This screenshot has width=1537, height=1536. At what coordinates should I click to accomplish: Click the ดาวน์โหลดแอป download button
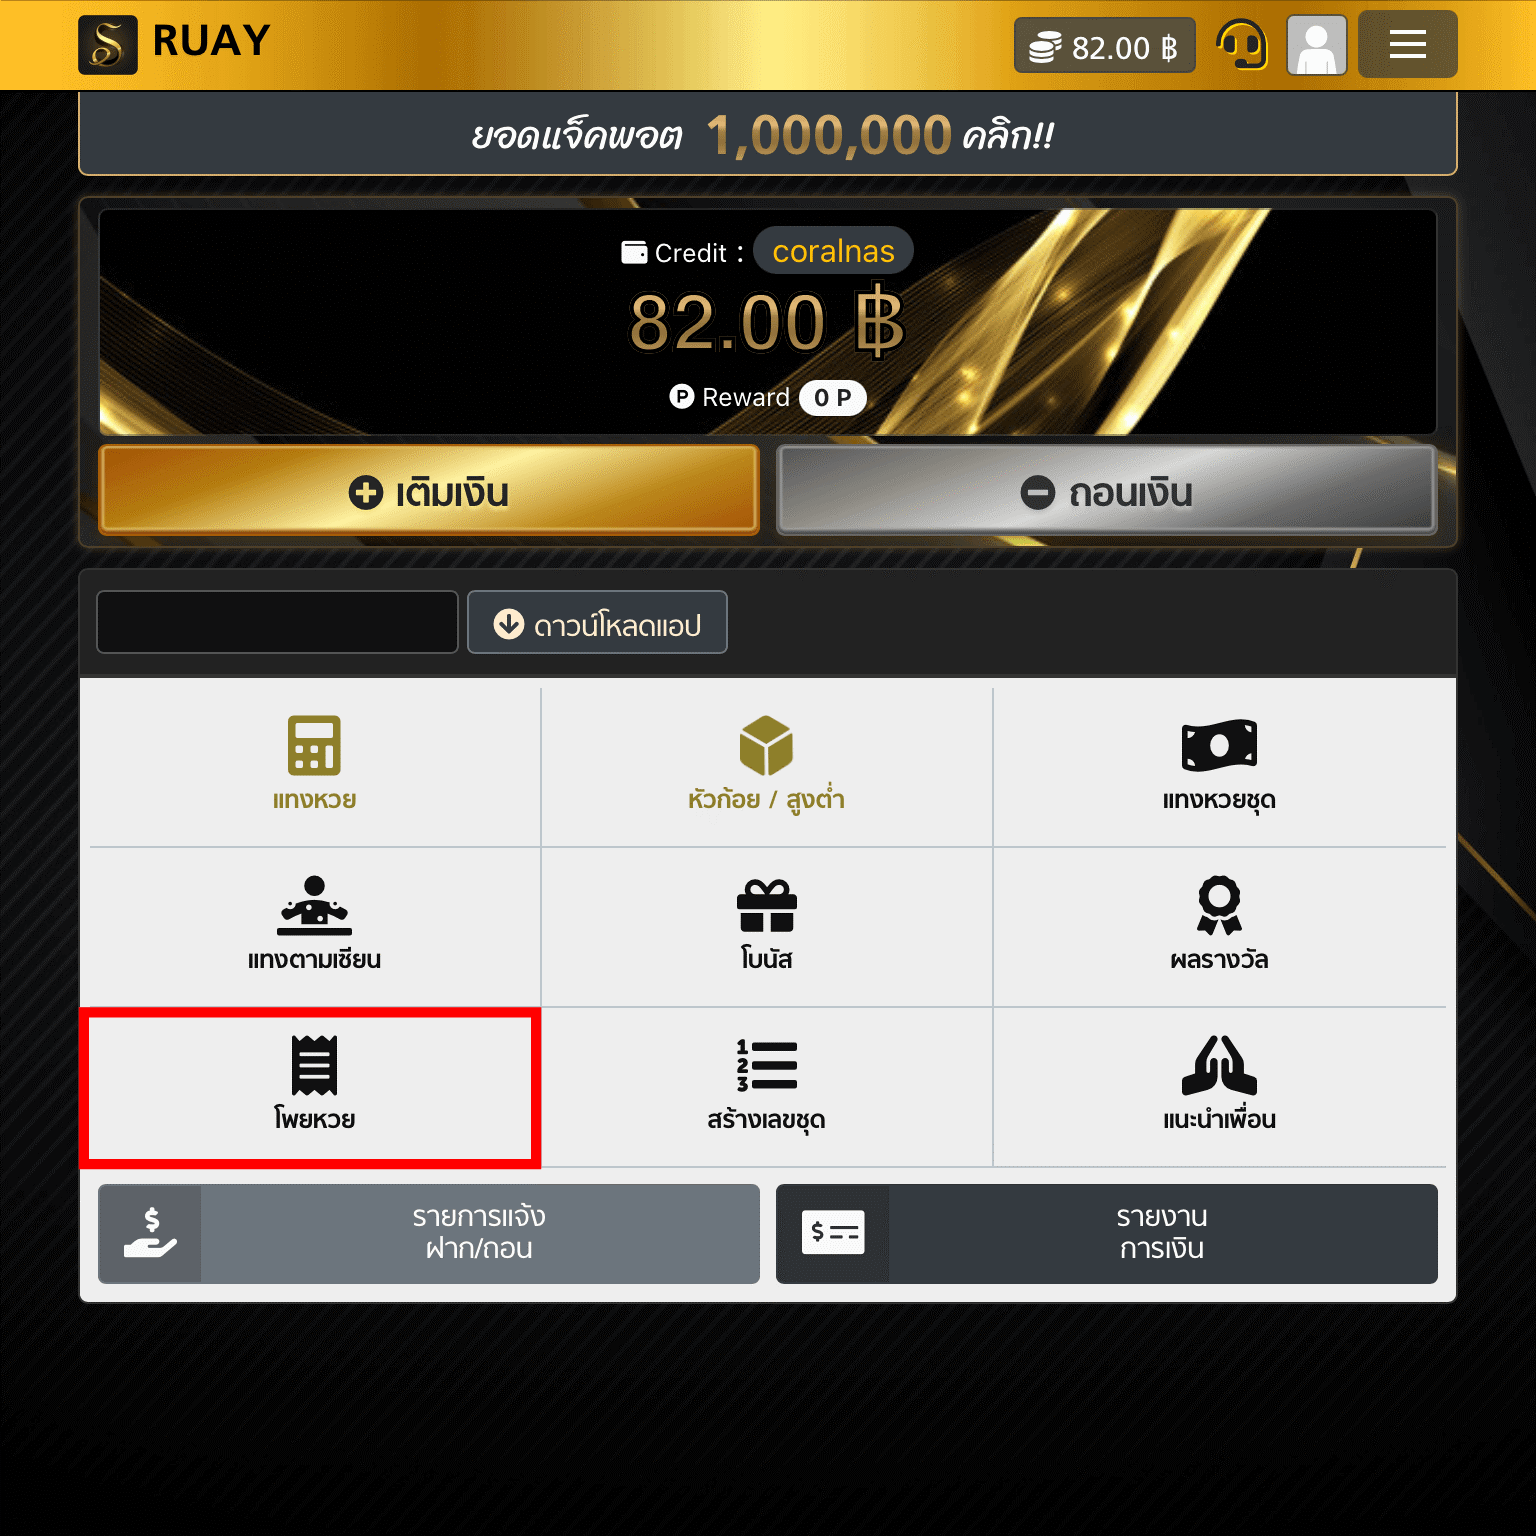(x=597, y=622)
